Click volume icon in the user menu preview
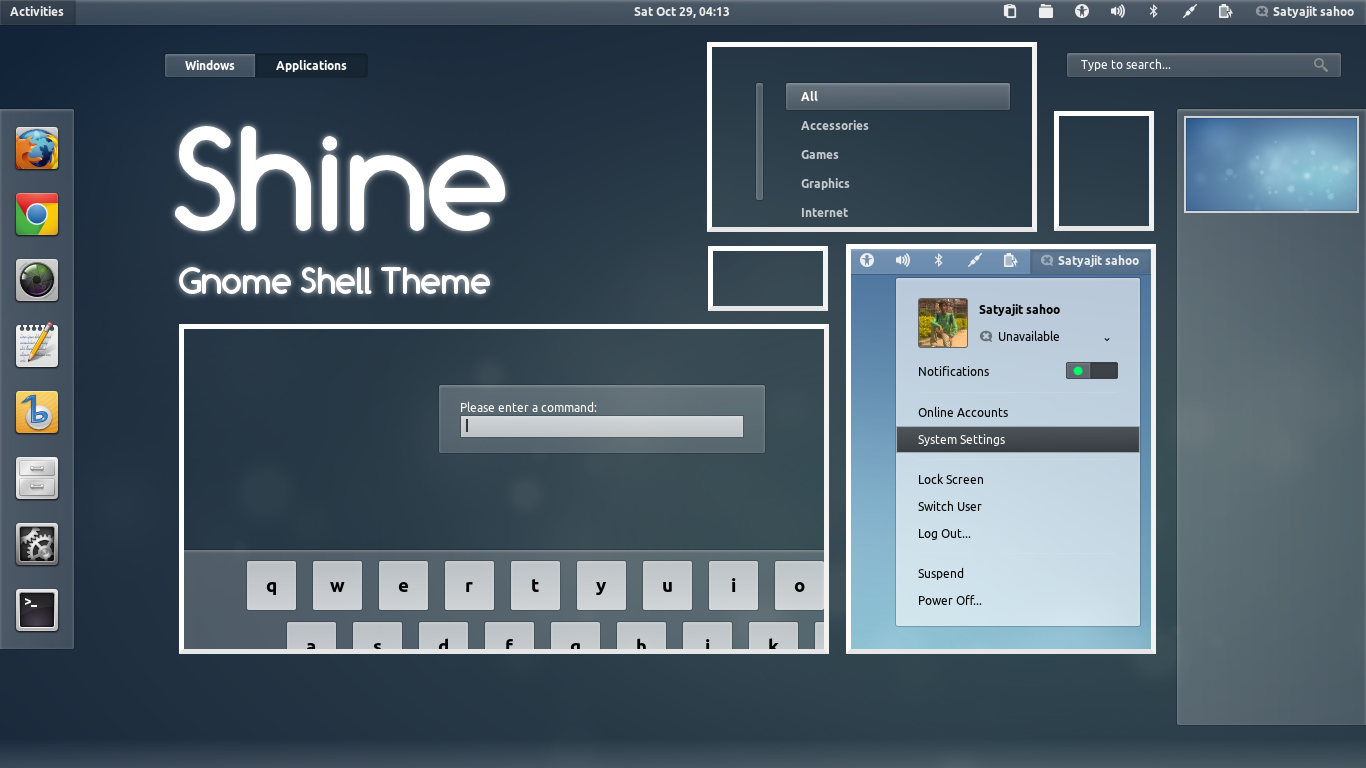1366x768 pixels. [x=903, y=261]
